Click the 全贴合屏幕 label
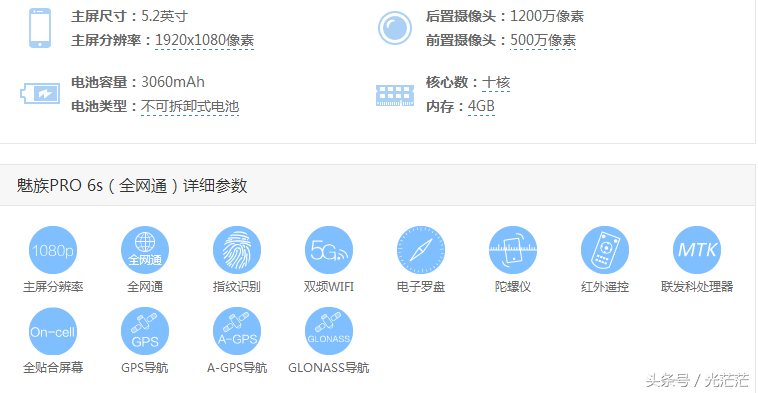The width and height of the screenshot is (758, 393). (53, 368)
